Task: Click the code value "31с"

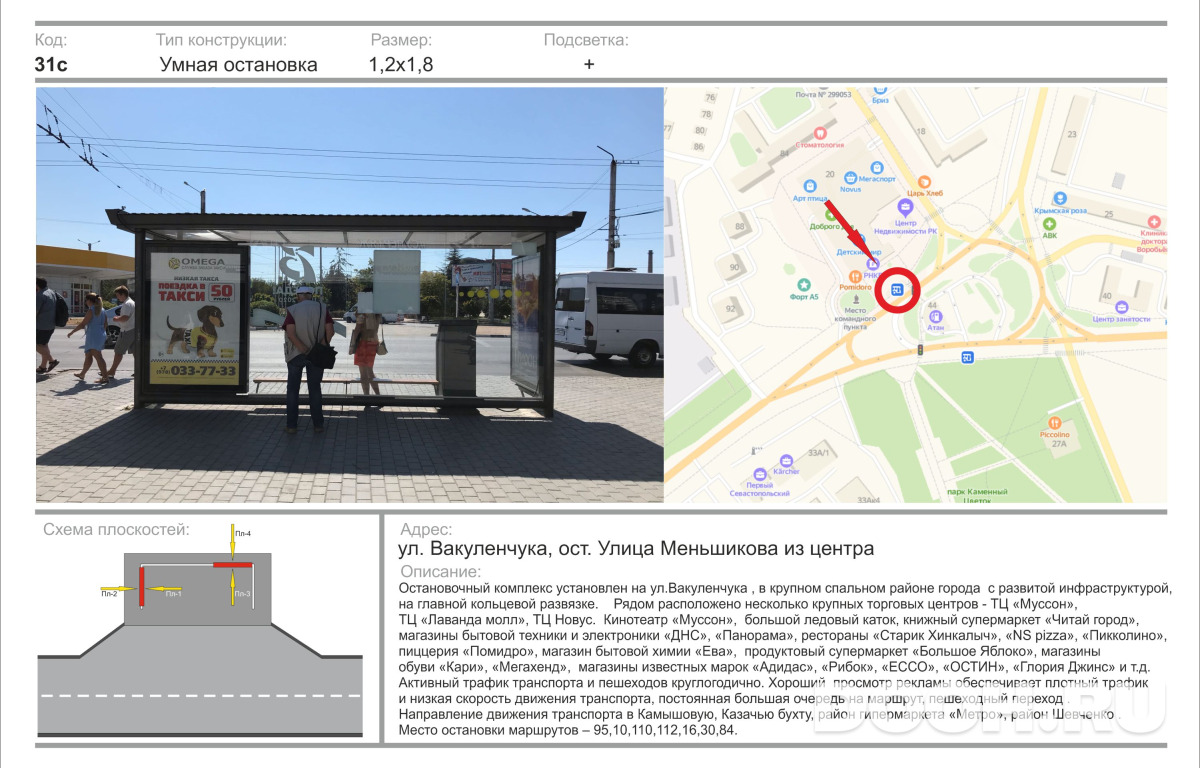Action: pyautogui.click(x=51, y=65)
